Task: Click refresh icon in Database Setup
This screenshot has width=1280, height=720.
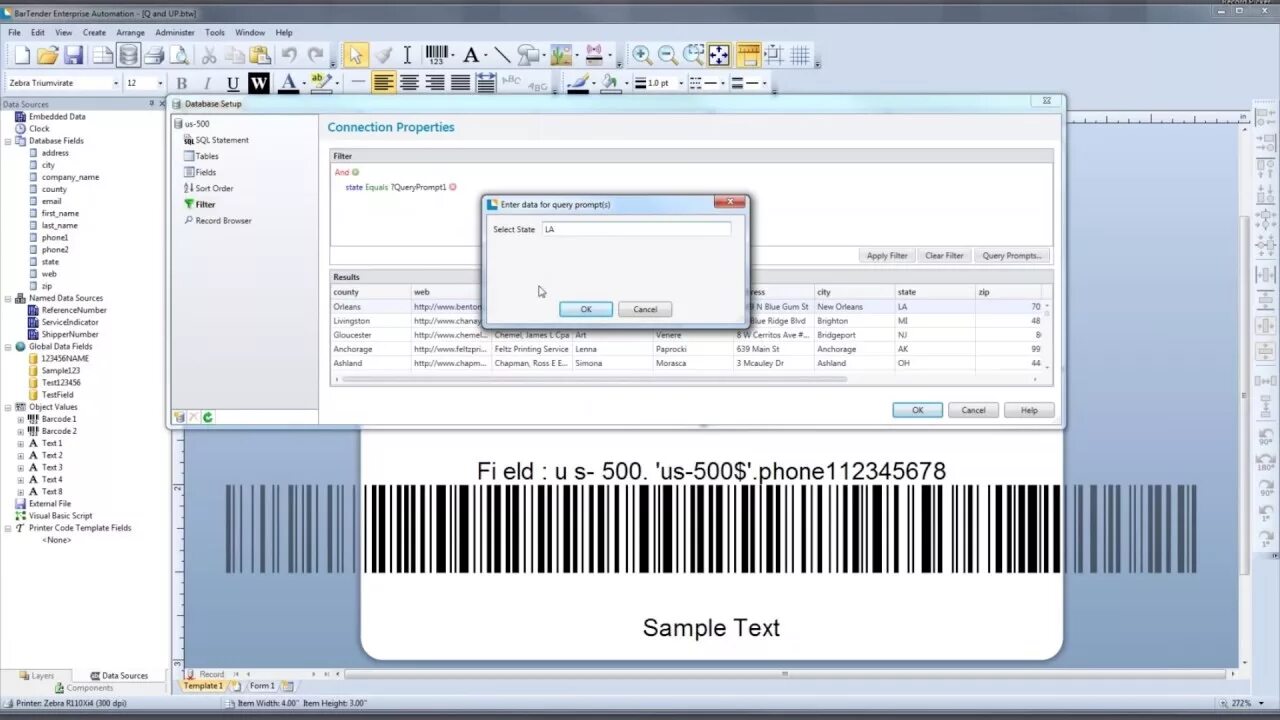Action: click(208, 417)
